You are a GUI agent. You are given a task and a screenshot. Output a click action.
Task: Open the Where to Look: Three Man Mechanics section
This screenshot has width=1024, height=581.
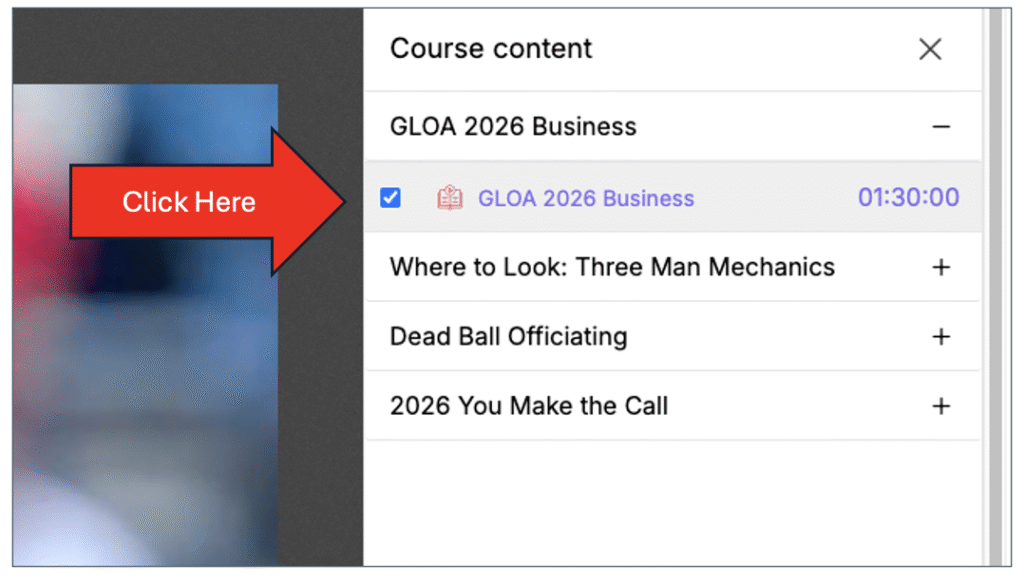pos(612,267)
